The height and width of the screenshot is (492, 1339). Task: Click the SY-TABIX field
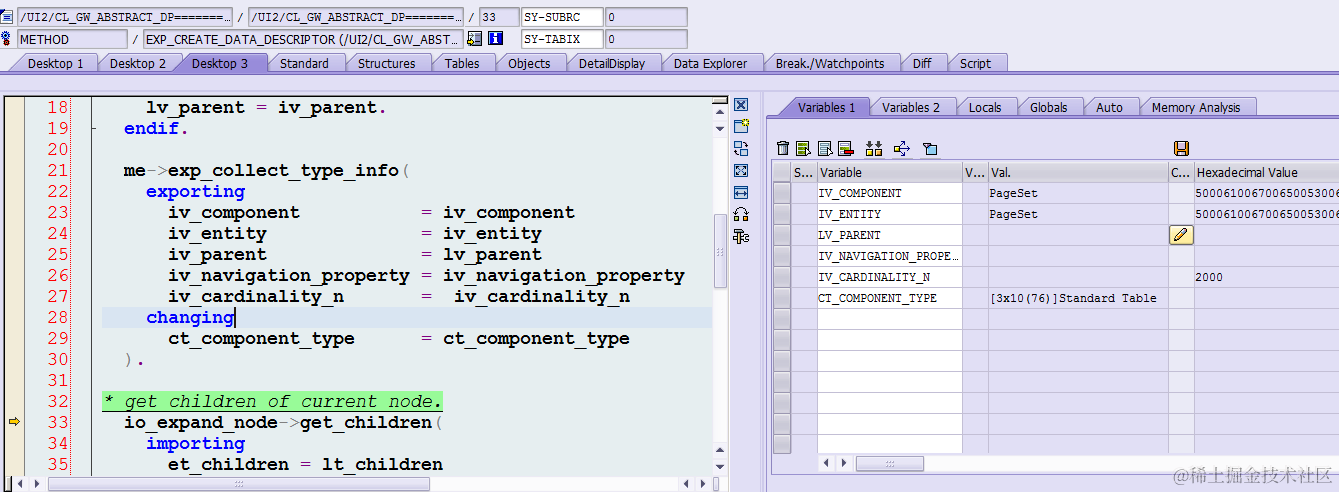[563, 39]
